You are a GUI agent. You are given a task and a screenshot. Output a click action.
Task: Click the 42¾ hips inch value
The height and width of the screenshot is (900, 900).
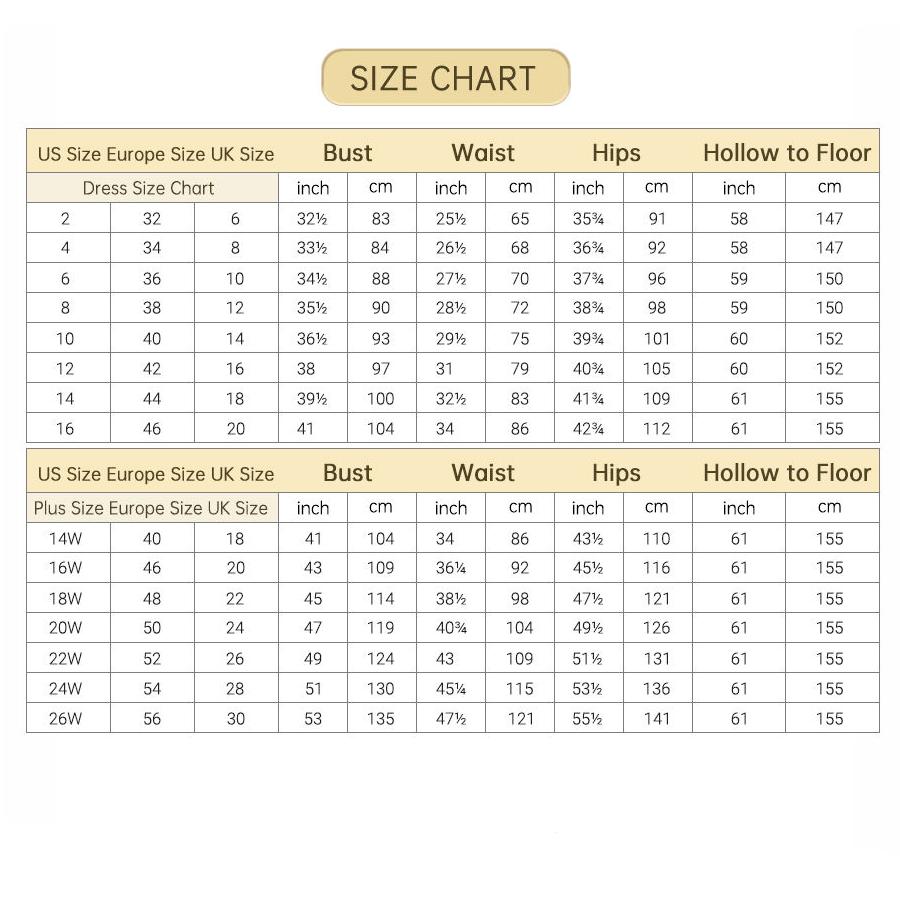coord(588,429)
